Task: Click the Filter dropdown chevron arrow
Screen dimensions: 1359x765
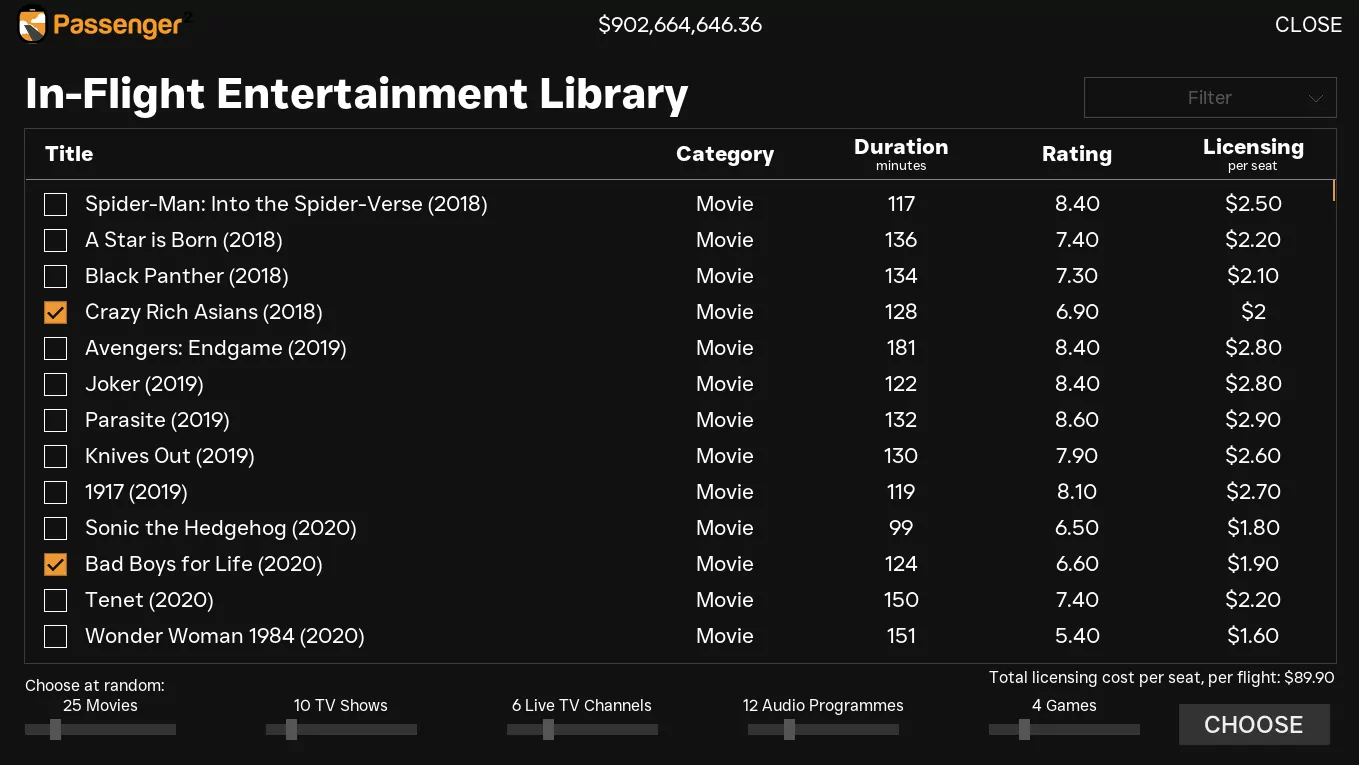Action: point(1315,98)
